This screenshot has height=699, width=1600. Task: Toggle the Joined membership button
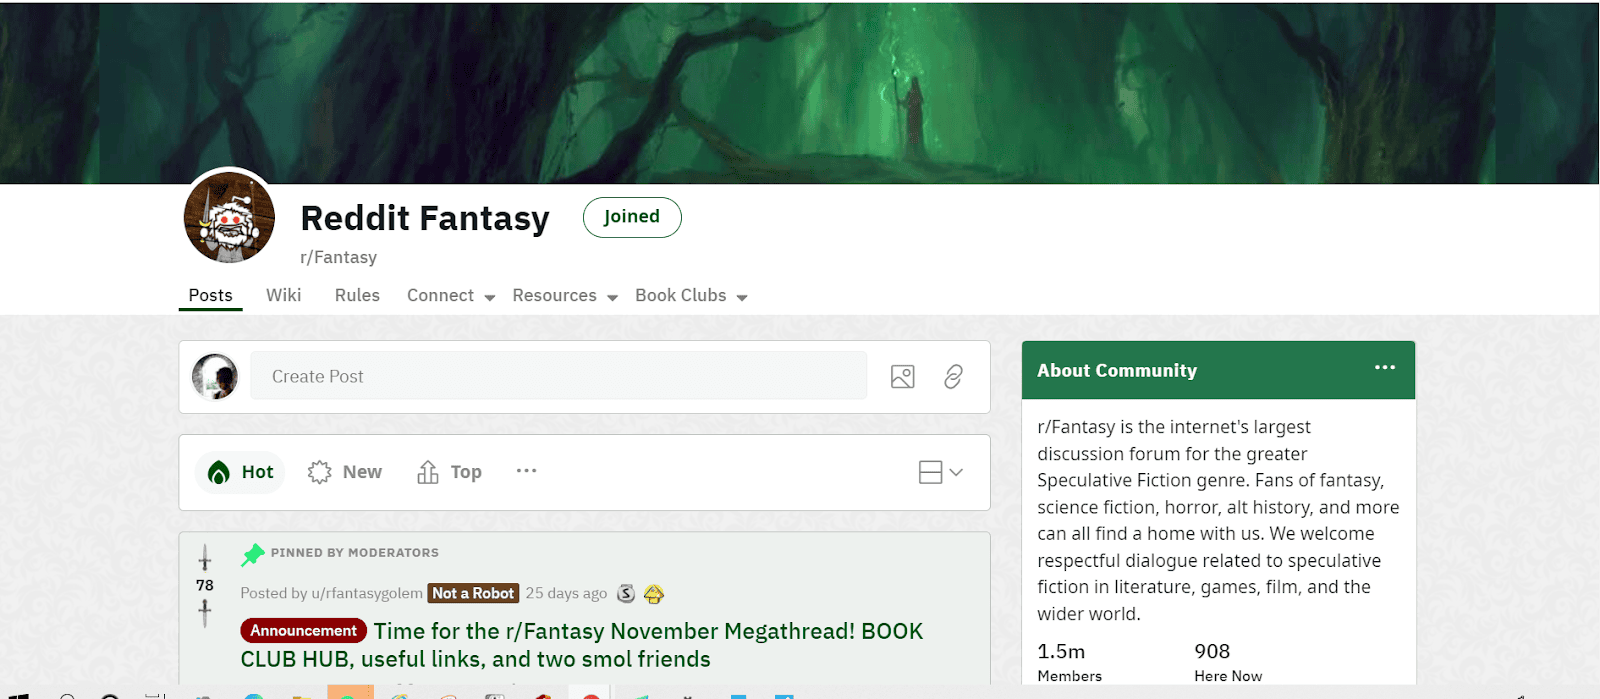click(x=632, y=217)
